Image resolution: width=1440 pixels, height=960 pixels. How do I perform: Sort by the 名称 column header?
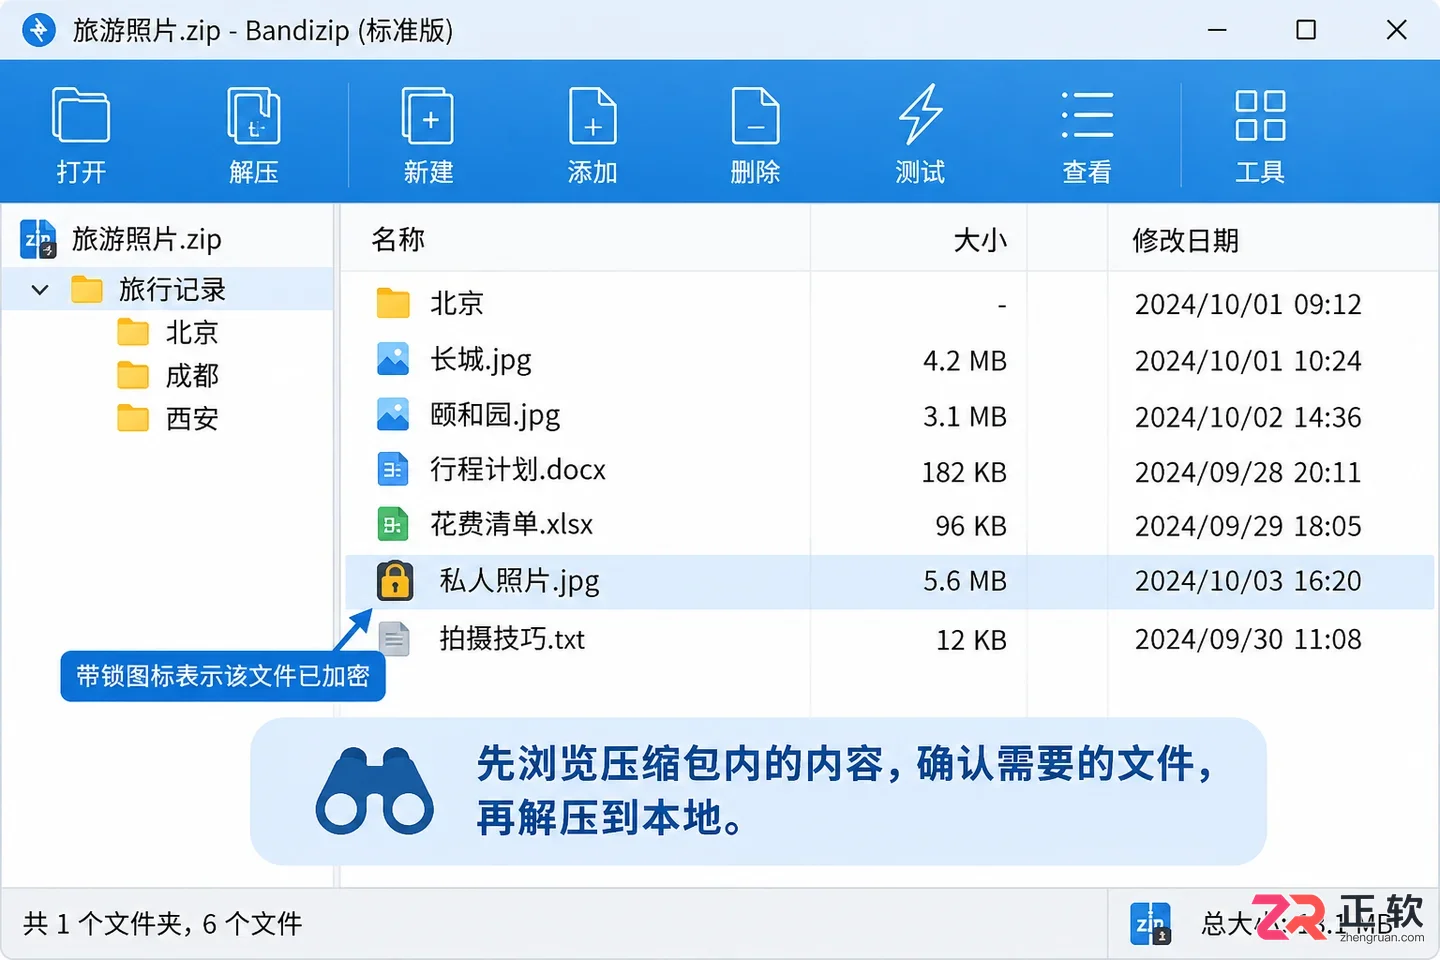tap(398, 239)
